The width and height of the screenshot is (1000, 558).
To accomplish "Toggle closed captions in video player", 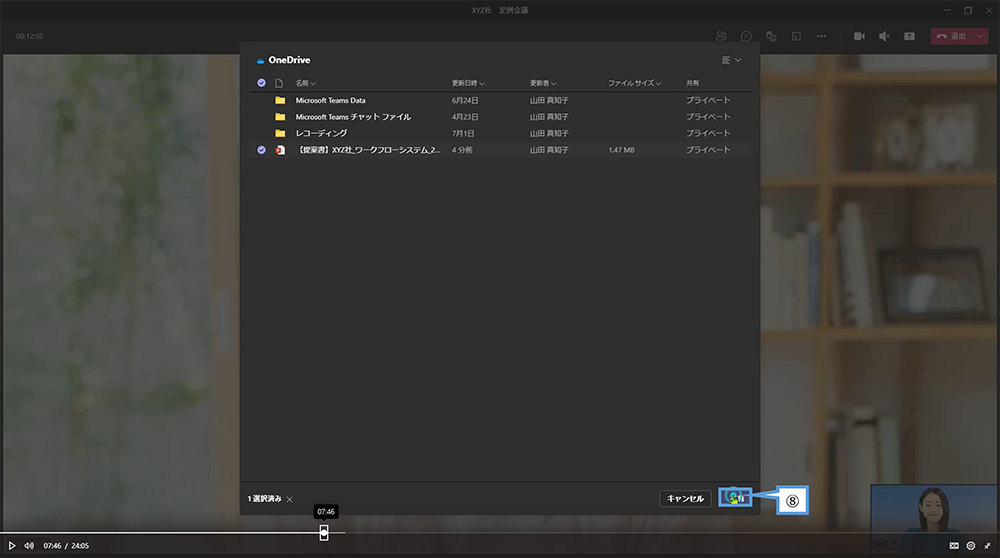I will tap(954, 545).
